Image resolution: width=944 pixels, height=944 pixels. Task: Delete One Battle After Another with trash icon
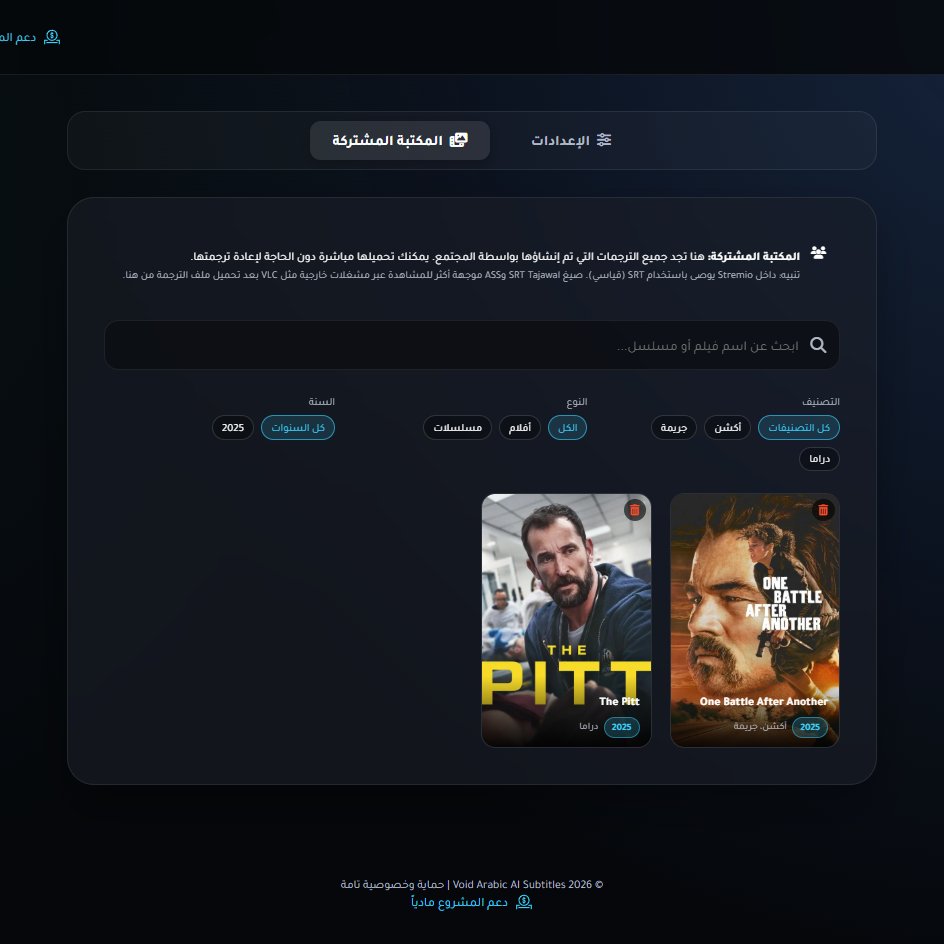tap(823, 510)
